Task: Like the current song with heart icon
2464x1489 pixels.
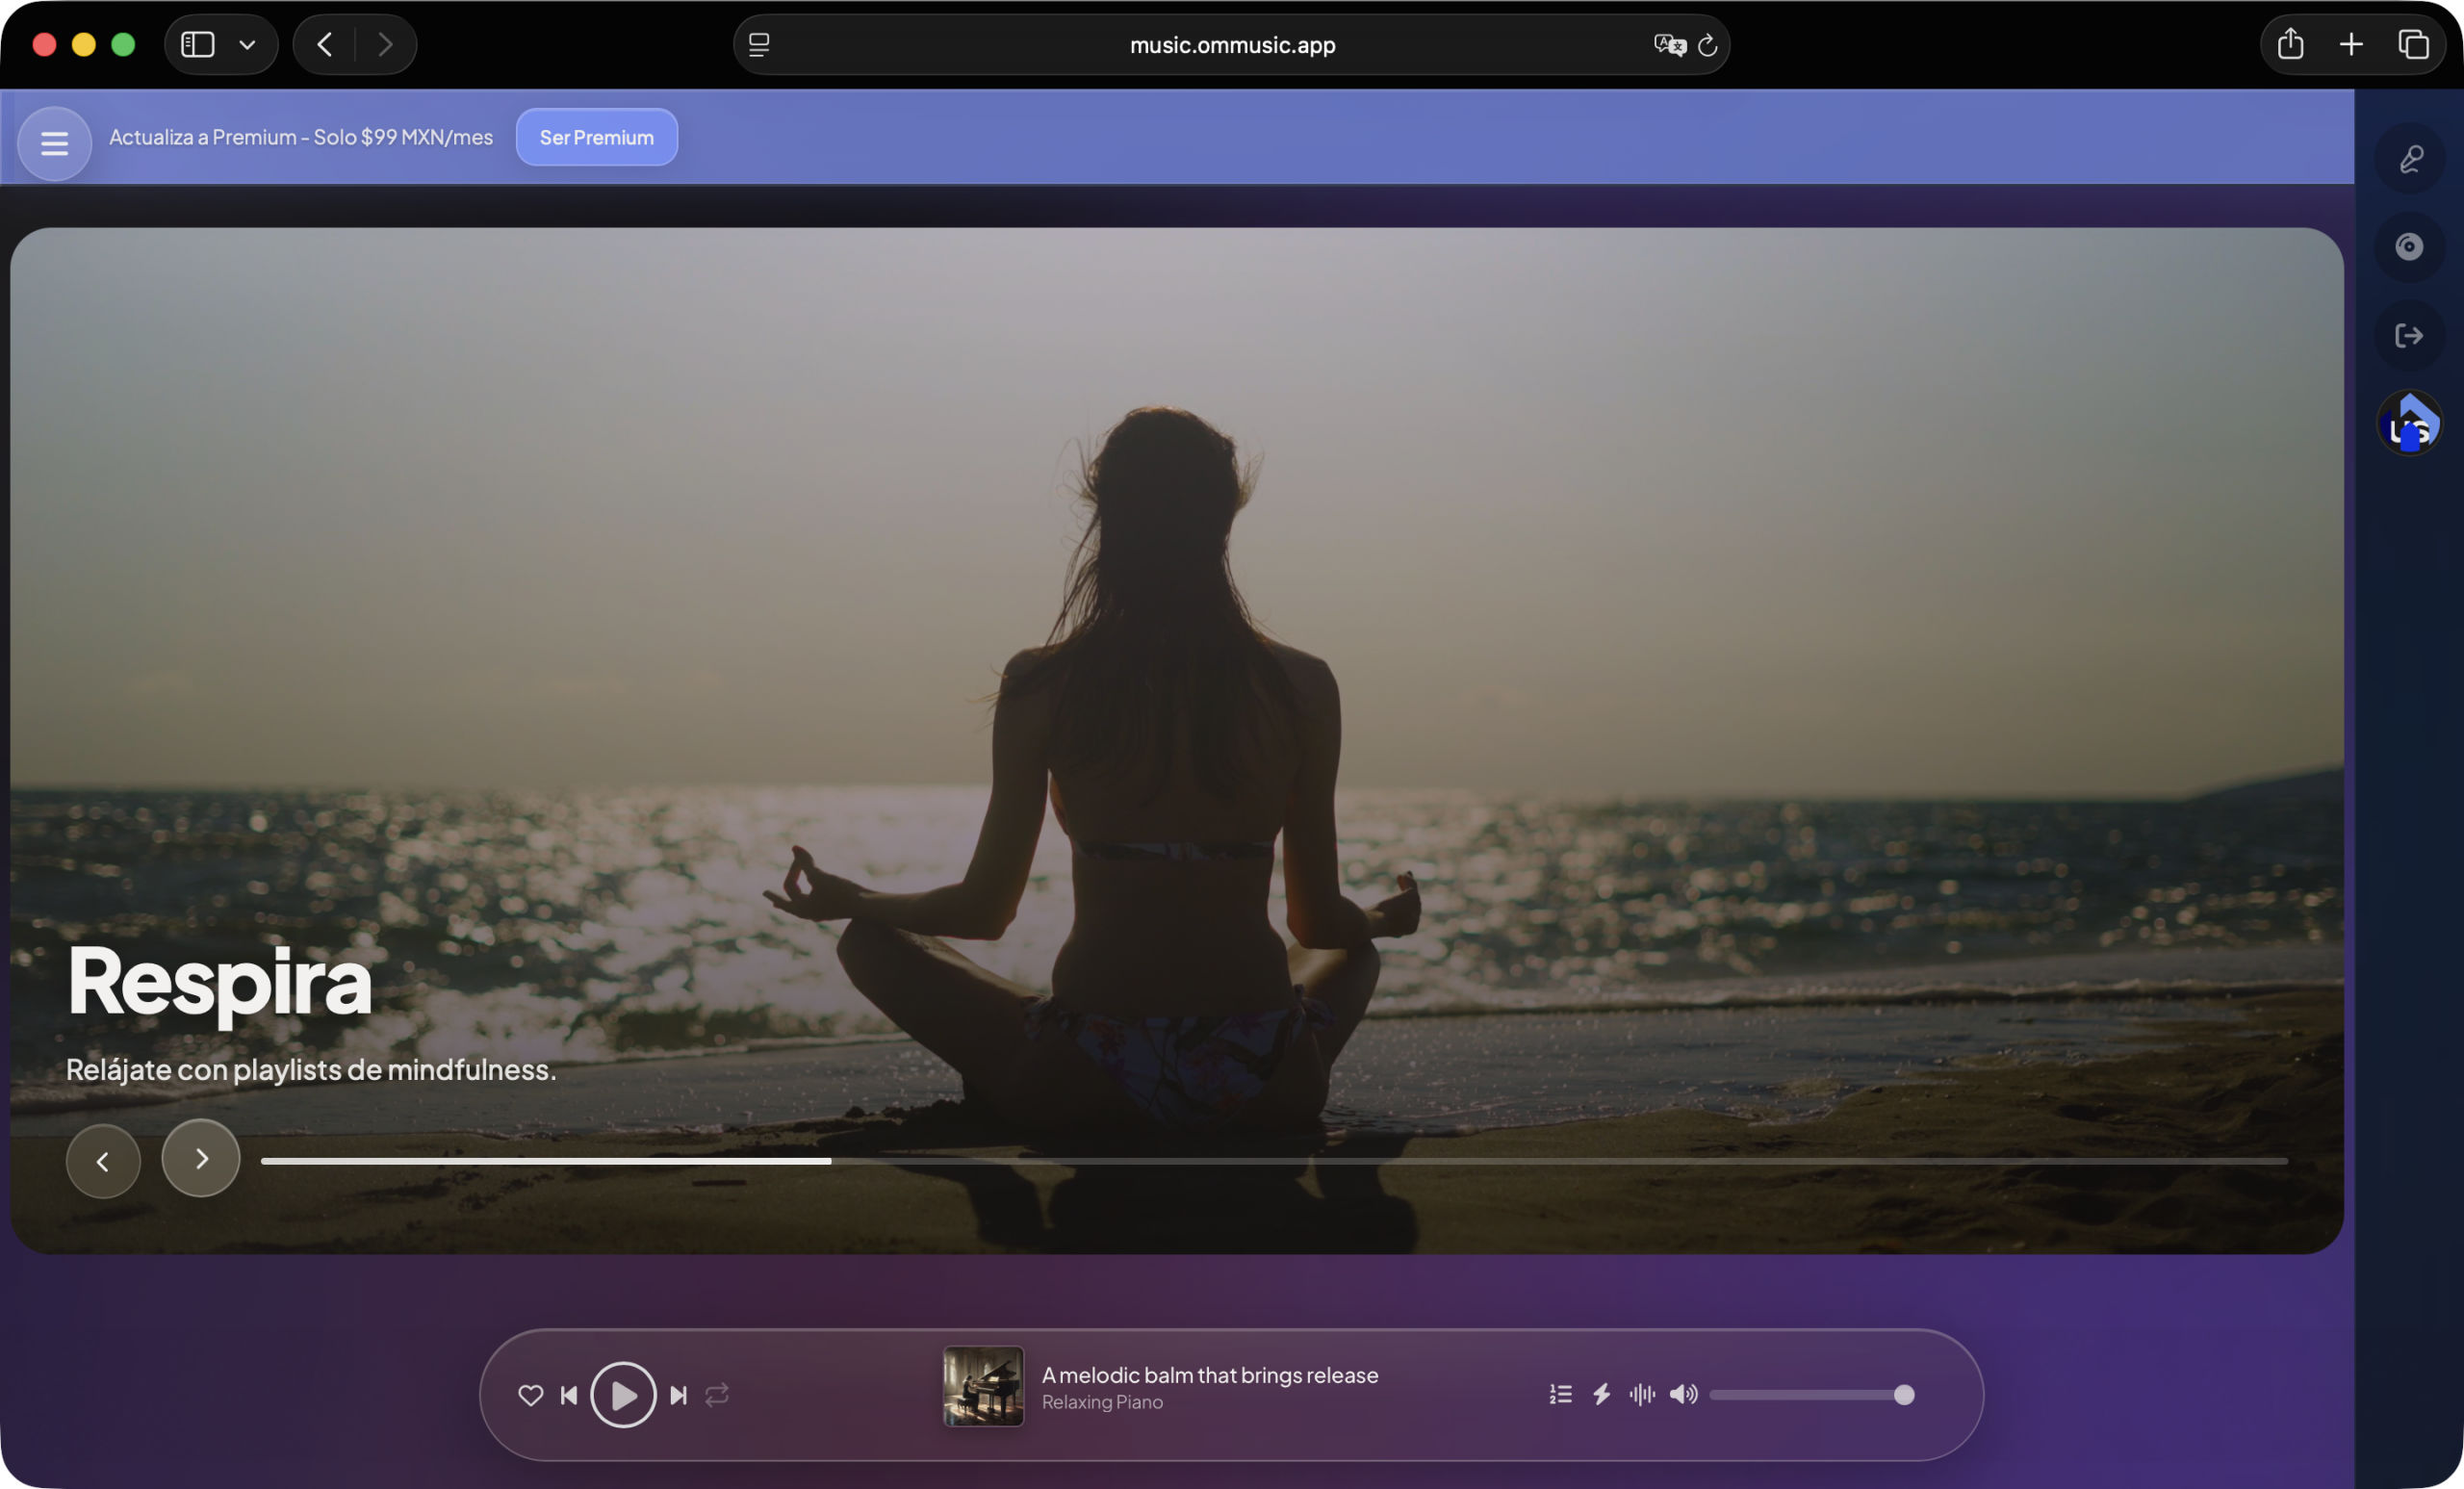Action: (x=531, y=1395)
